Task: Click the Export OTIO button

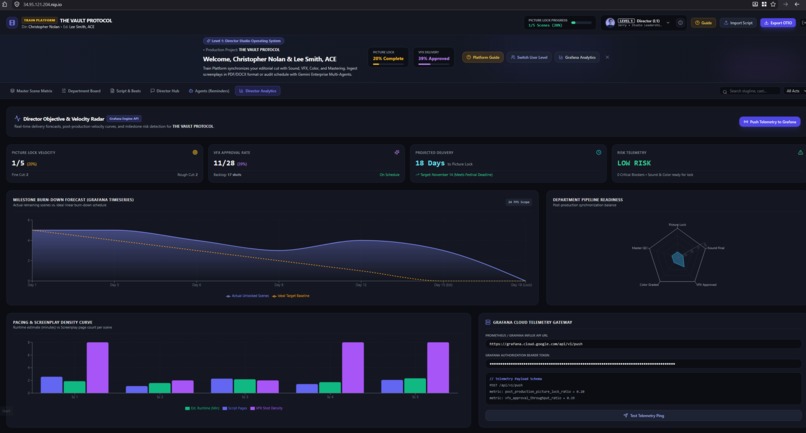Action: [x=778, y=23]
